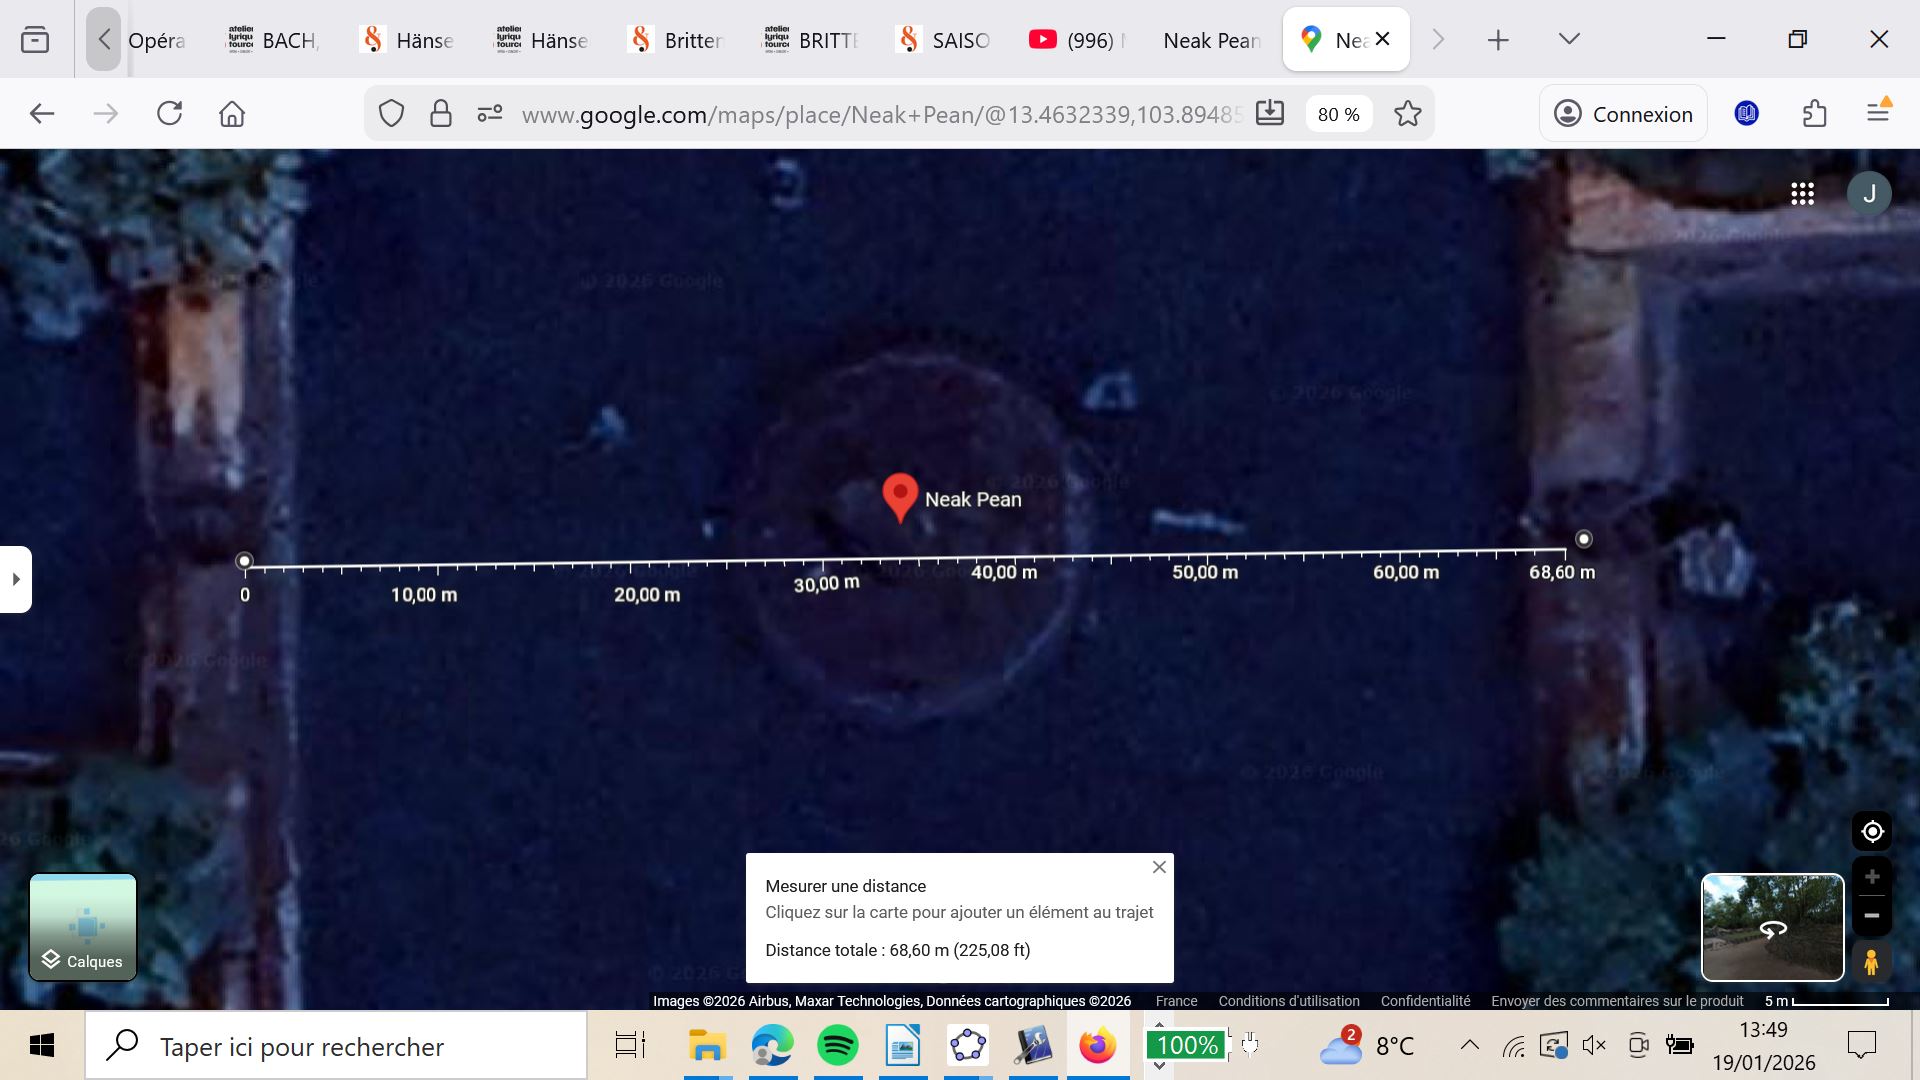Zoom out the map with minus button
The width and height of the screenshot is (1920, 1080).
(1872, 916)
